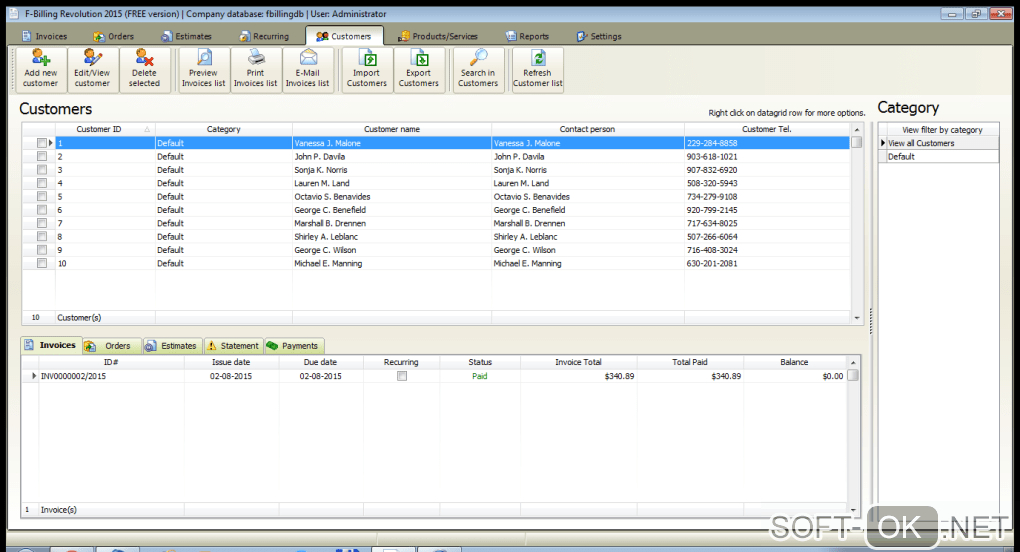Click Delete selected customer icon
The image size is (1020, 552).
pos(144,70)
